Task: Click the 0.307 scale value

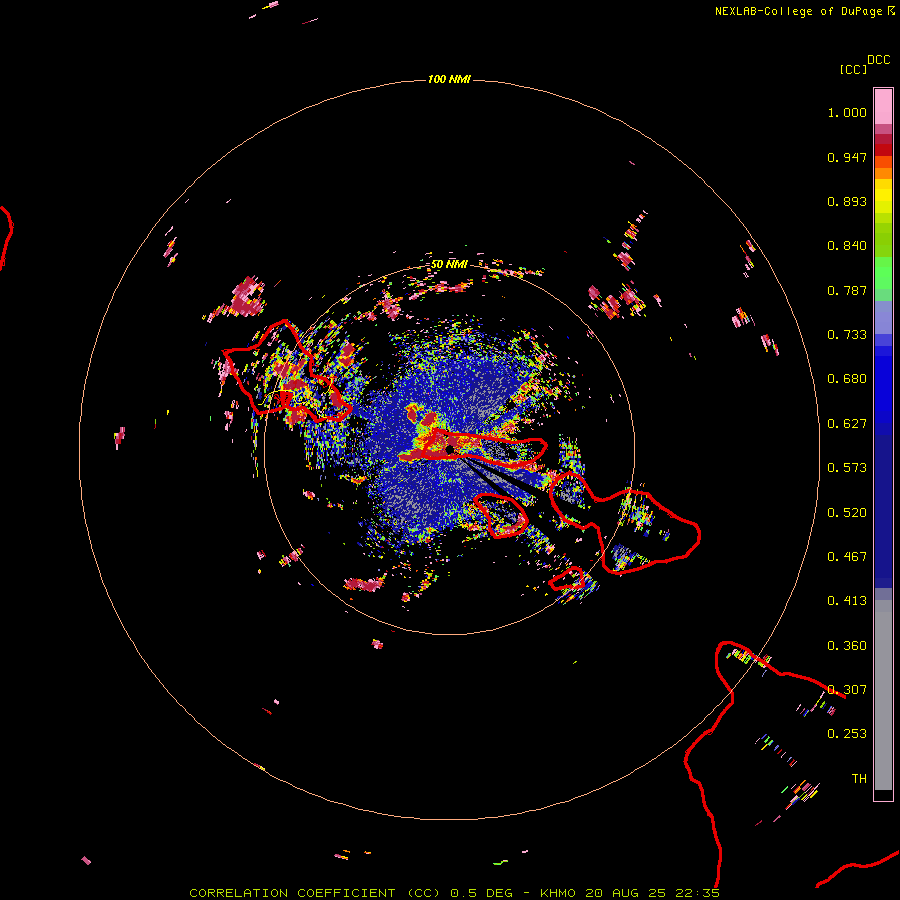Action: click(x=847, y=690)
